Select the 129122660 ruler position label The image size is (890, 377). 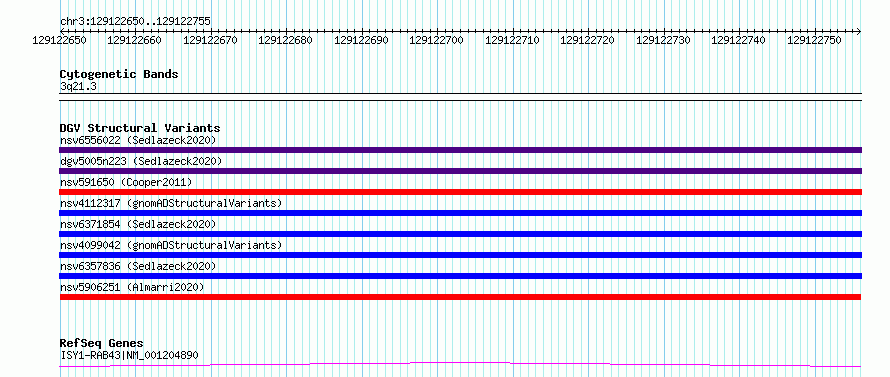134,40
